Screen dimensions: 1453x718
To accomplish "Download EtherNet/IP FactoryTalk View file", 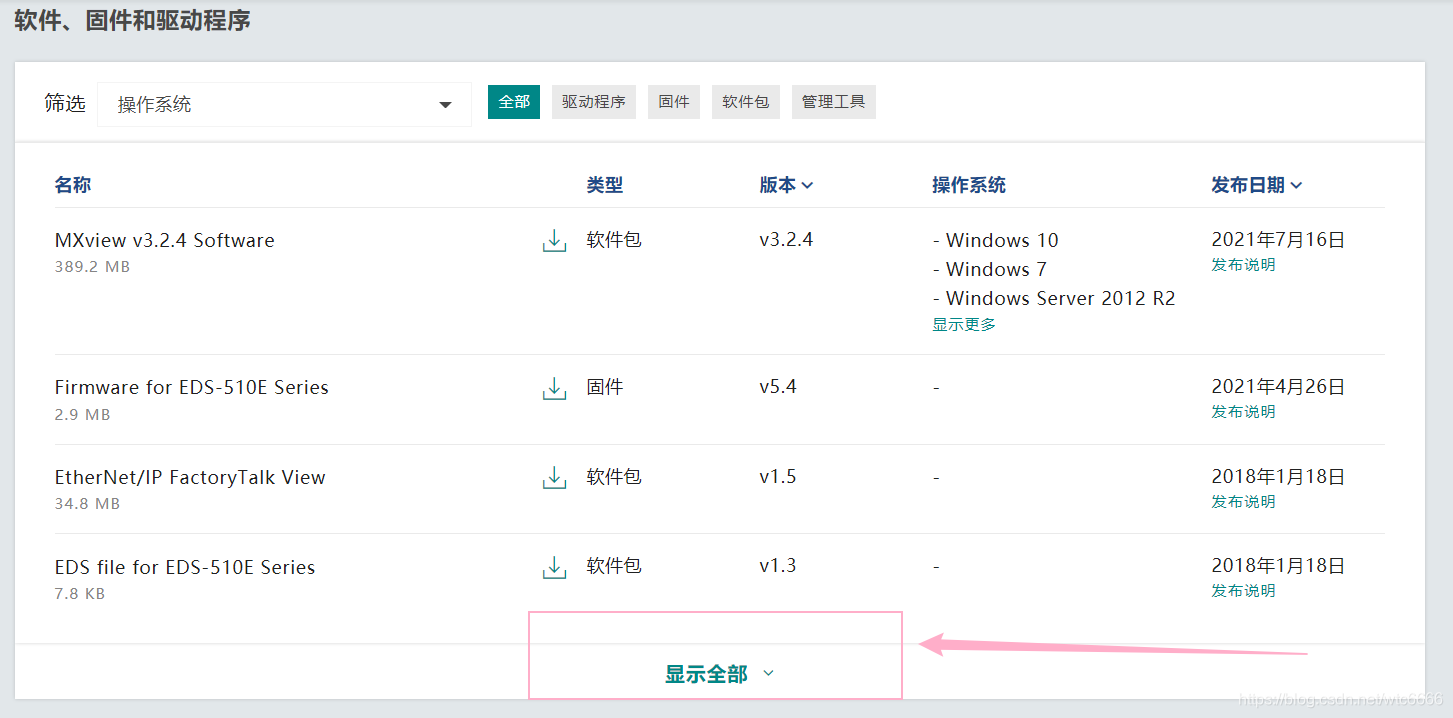I will tap(554, 478).
